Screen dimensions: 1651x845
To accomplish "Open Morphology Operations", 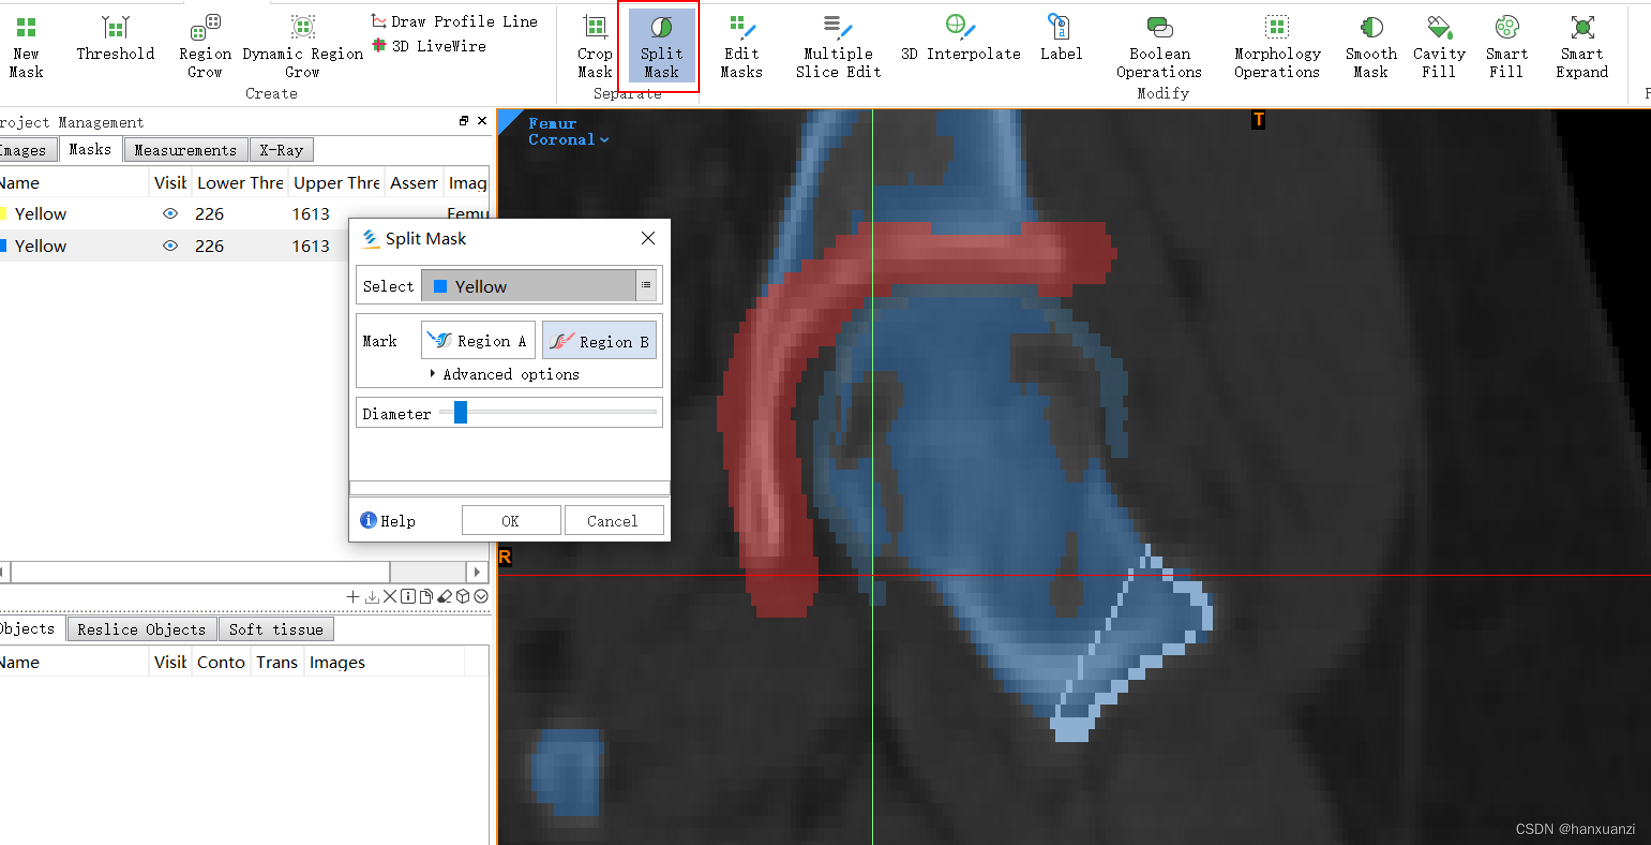I will pos(1277,46).
